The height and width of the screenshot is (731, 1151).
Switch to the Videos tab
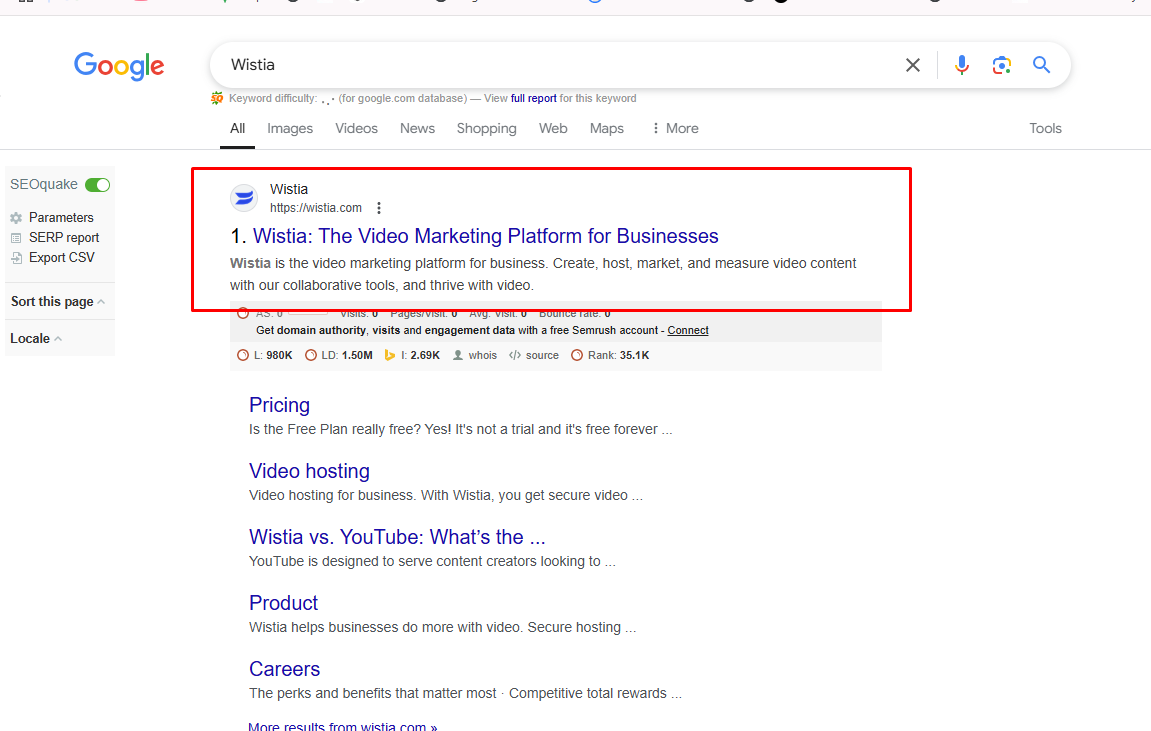[x=356, y=128]
